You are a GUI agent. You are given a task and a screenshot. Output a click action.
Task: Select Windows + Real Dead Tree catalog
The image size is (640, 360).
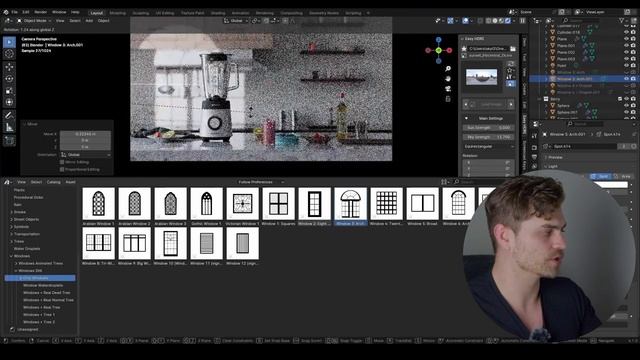coord(47,293)
